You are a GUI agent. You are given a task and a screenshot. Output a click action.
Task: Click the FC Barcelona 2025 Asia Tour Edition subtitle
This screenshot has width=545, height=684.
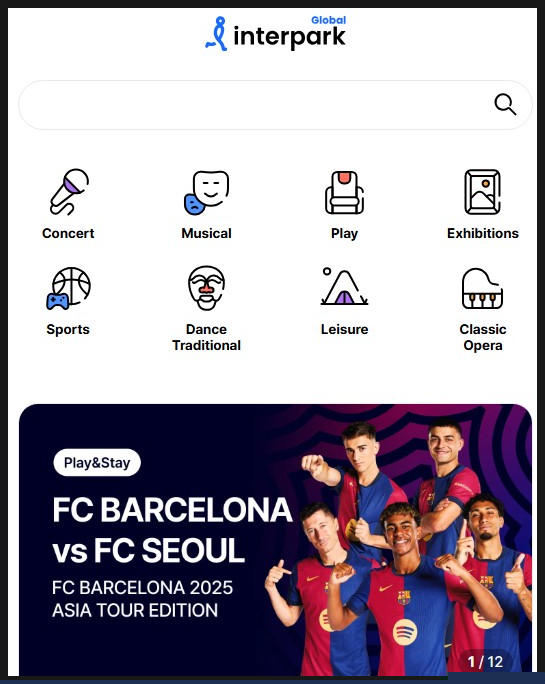(142, 599)
